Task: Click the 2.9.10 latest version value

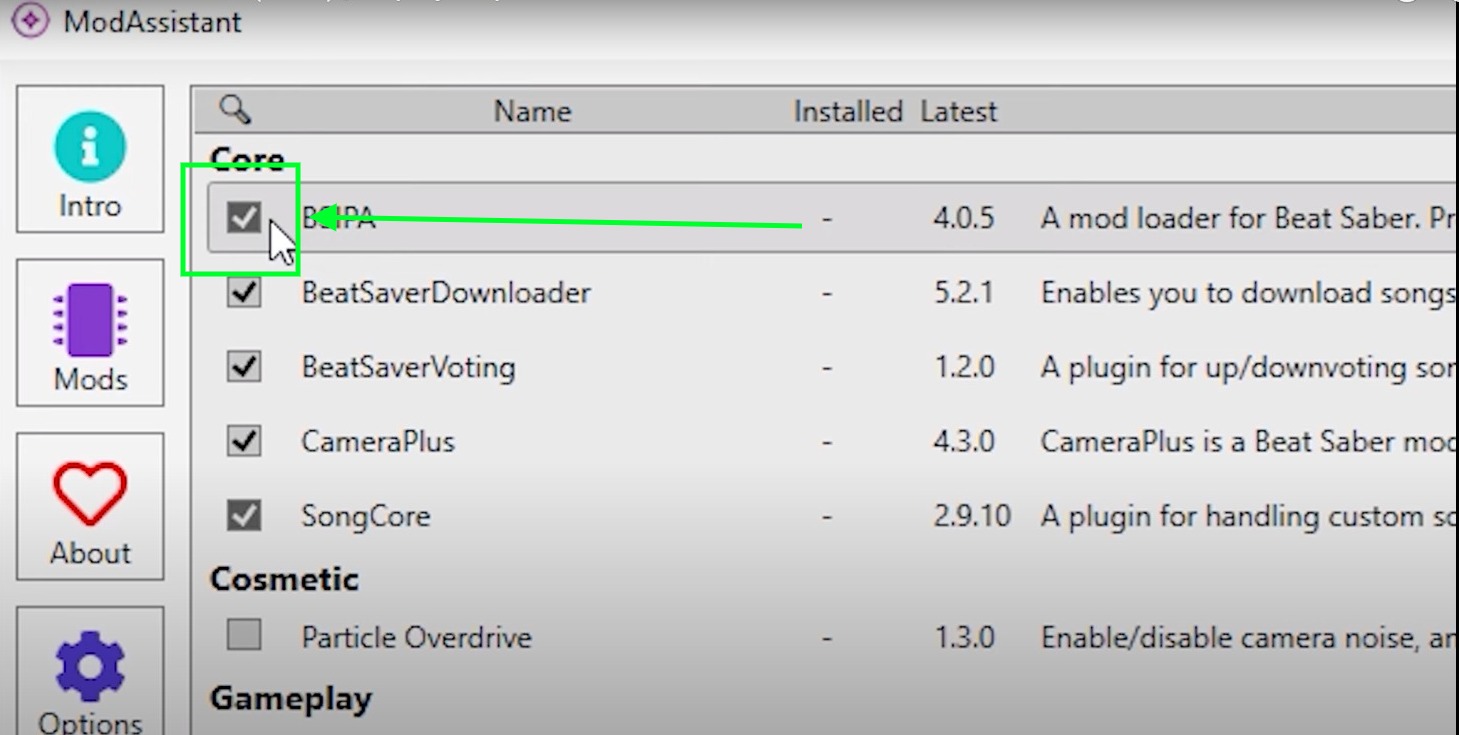Action: tap(972, 517)
